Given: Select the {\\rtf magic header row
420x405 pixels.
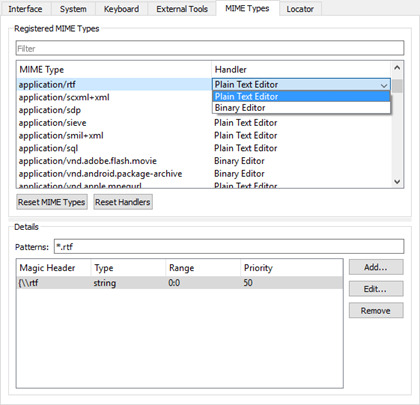Looking at the screenshot, I should [x=179, y=283].
